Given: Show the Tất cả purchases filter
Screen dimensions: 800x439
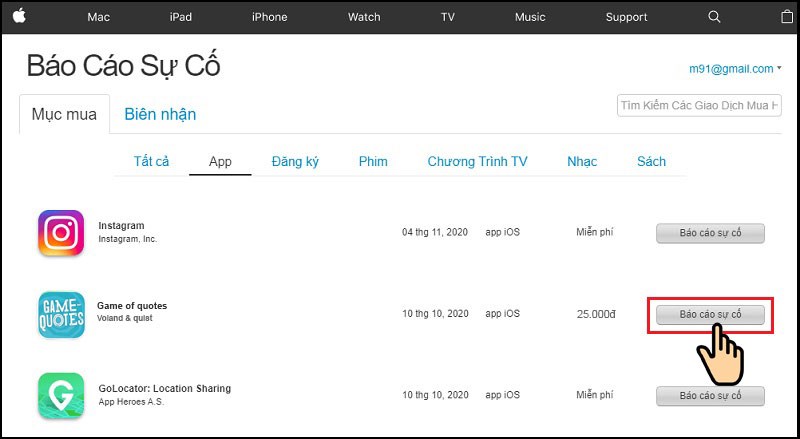Looking at the screenshot, I should tap(151, 162).
